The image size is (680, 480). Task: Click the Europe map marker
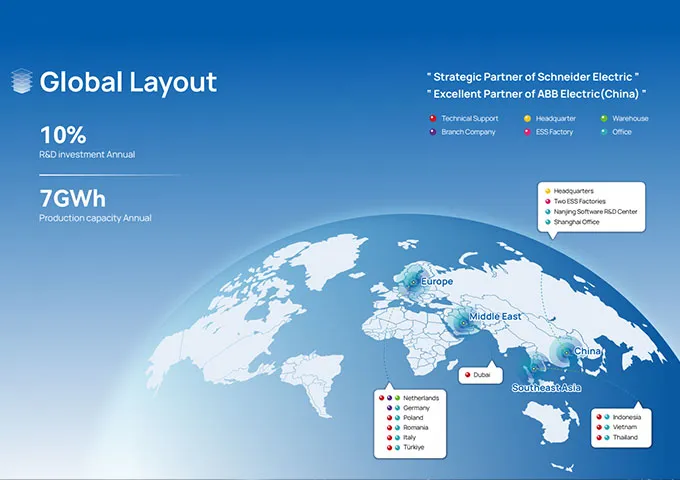click(413, 282)
